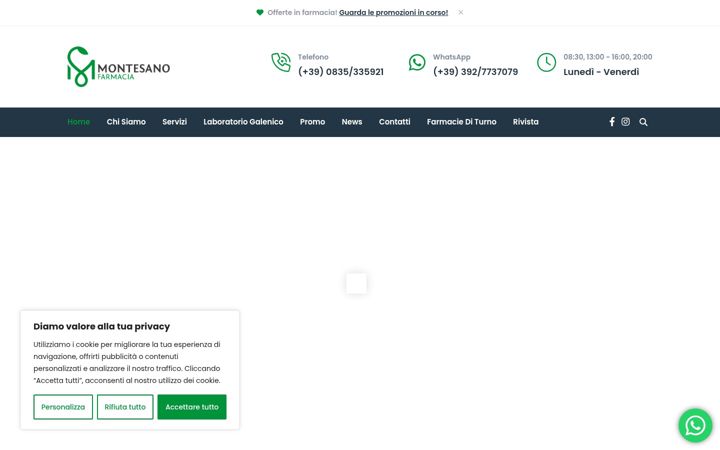Click the WhatsApp label in header
The height and width of the screenshot is (450, 720).
451,57
